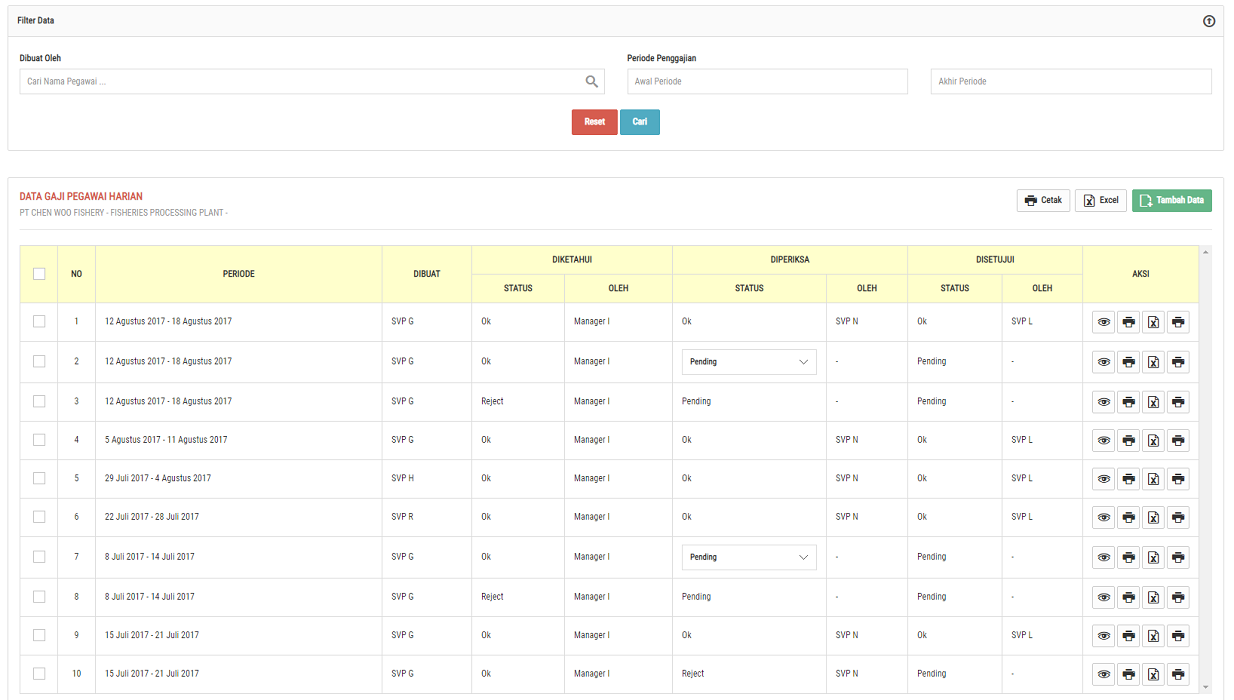This screenshot has width=1234, height=700.
Task: Click the eye view icon in row 1
Action: pyautogui.click(x=1103, y=322)
